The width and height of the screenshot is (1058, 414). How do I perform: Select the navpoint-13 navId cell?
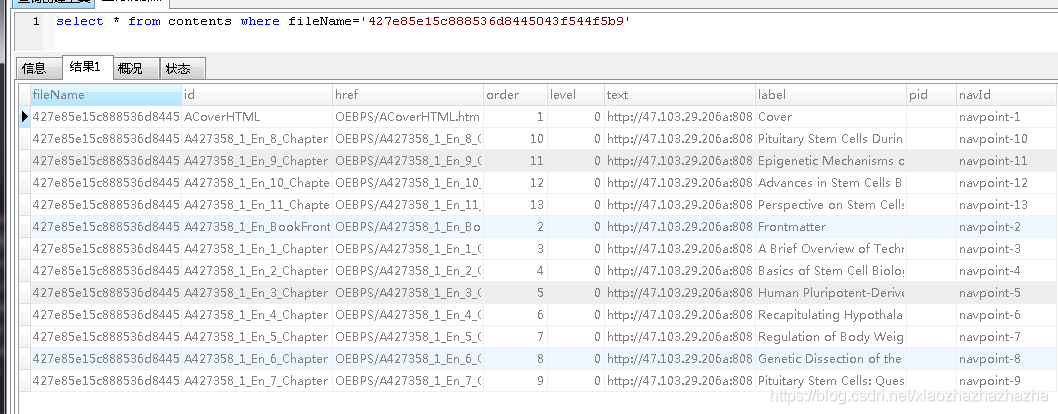[x=1006, y=205]
